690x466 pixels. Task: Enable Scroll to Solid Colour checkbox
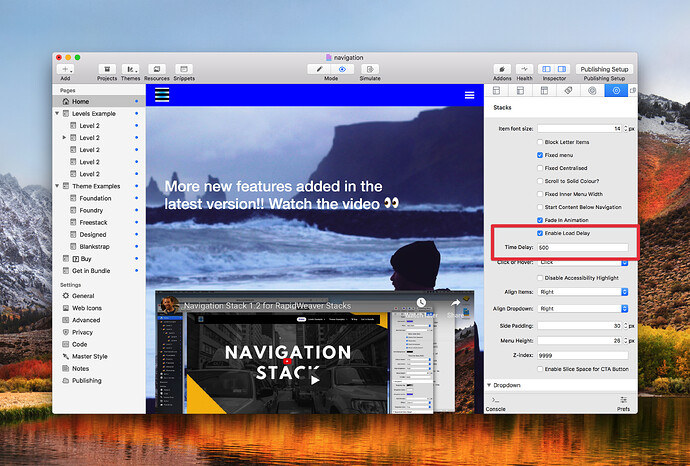pyautogui.click(x=540, y=181)
